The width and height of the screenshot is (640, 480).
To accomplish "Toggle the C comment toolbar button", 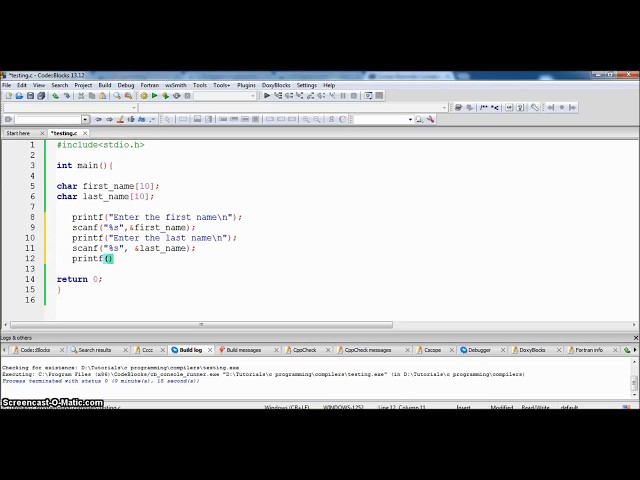I will point(342,119).
